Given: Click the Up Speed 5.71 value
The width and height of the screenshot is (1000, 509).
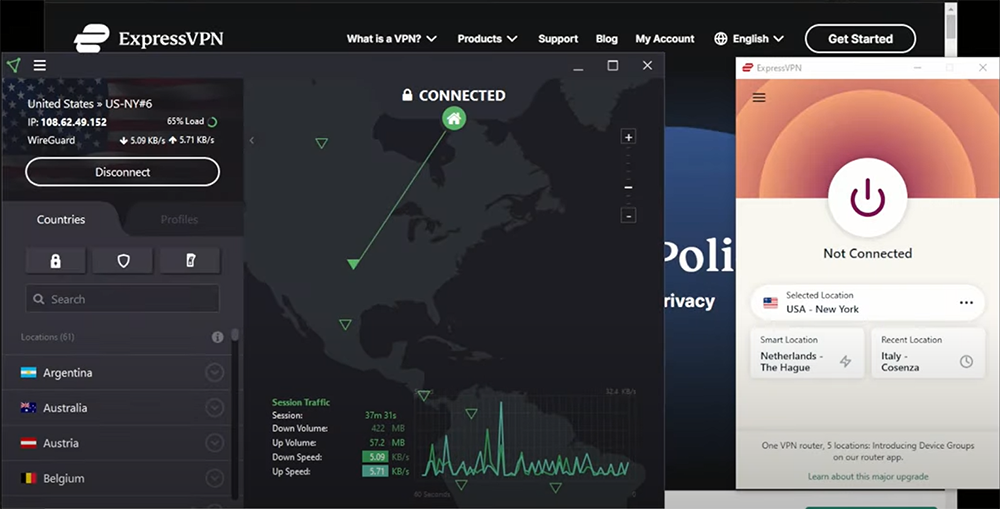Looking at the screenshot, I should pos(376,472).
